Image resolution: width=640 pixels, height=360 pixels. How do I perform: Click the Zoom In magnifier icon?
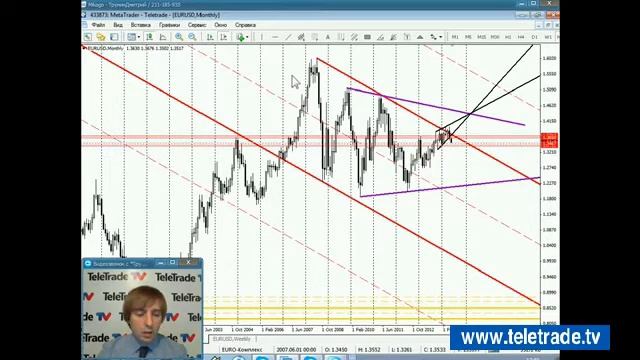[x=179, y=37]
